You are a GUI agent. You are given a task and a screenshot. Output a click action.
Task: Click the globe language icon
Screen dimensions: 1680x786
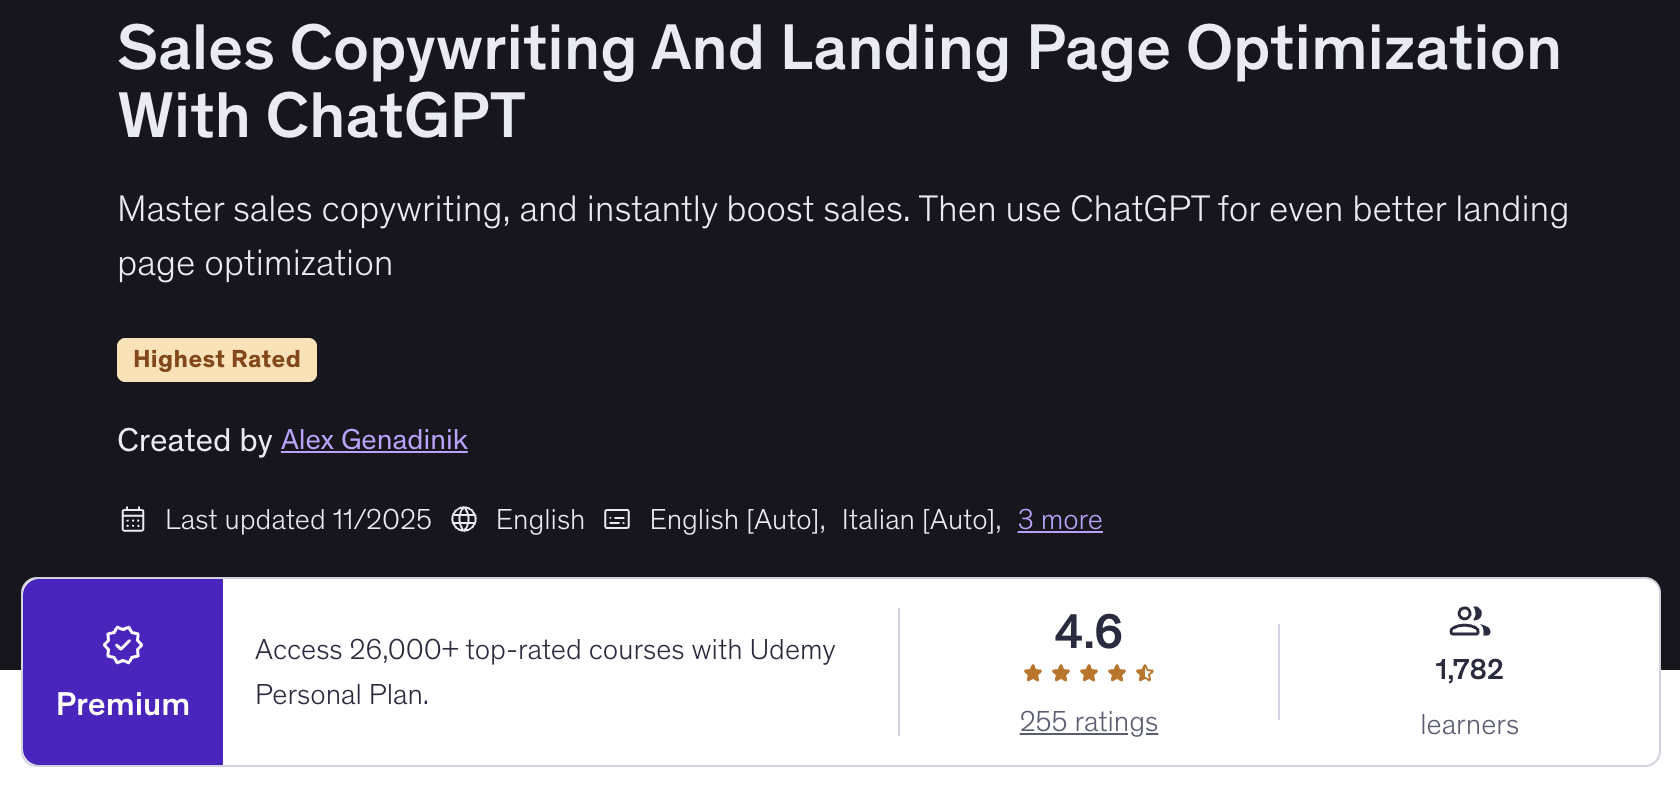click(x=464, y=520)
